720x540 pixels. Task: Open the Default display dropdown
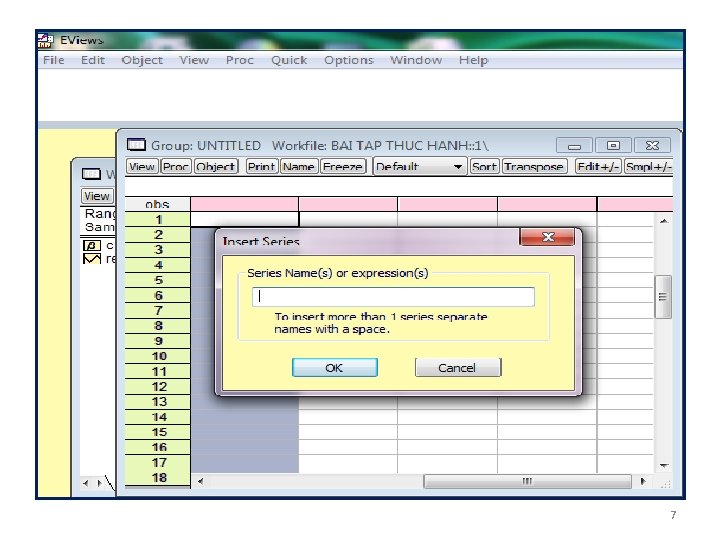point(420,166)
